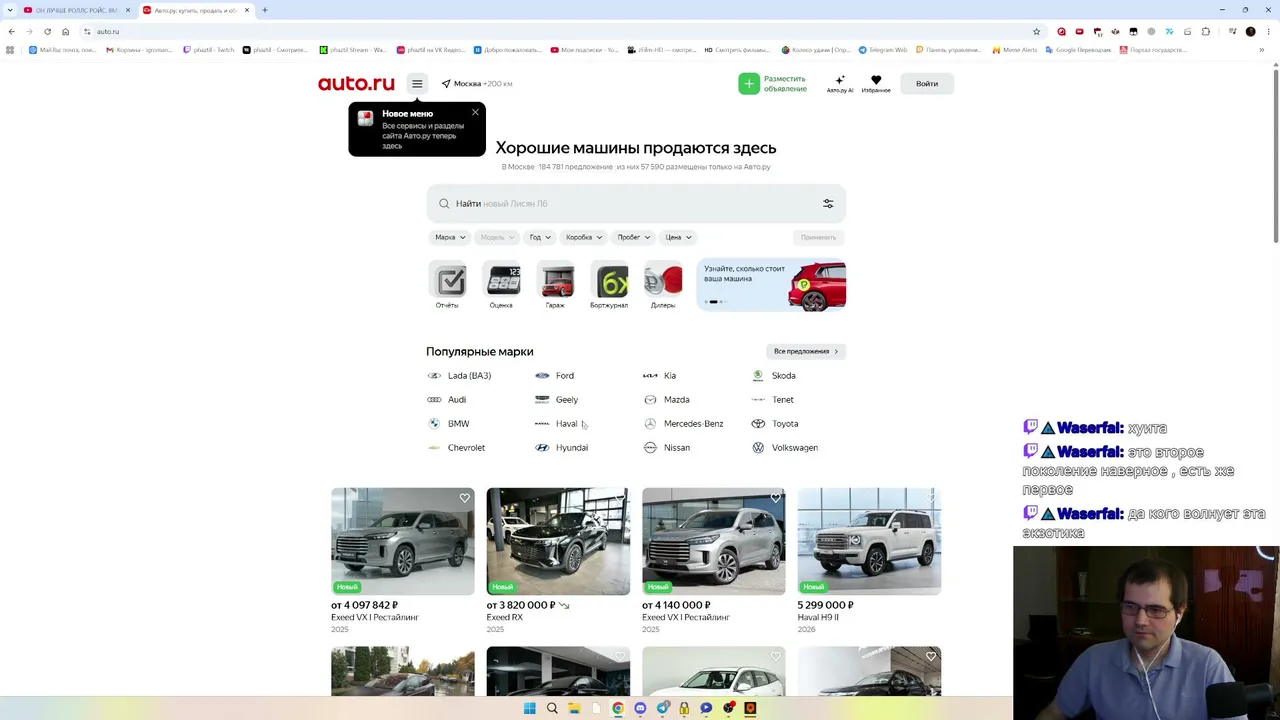The width and height of the screenshot is (1280, 720).
Task: Go back in browser history
Action: [x=11, y=31]
